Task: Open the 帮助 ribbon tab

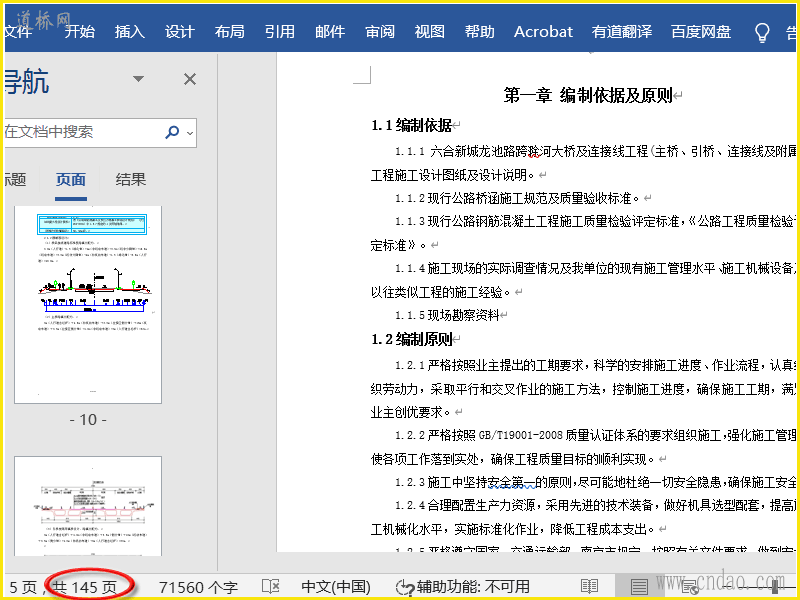Action: [x=480, y=32]
